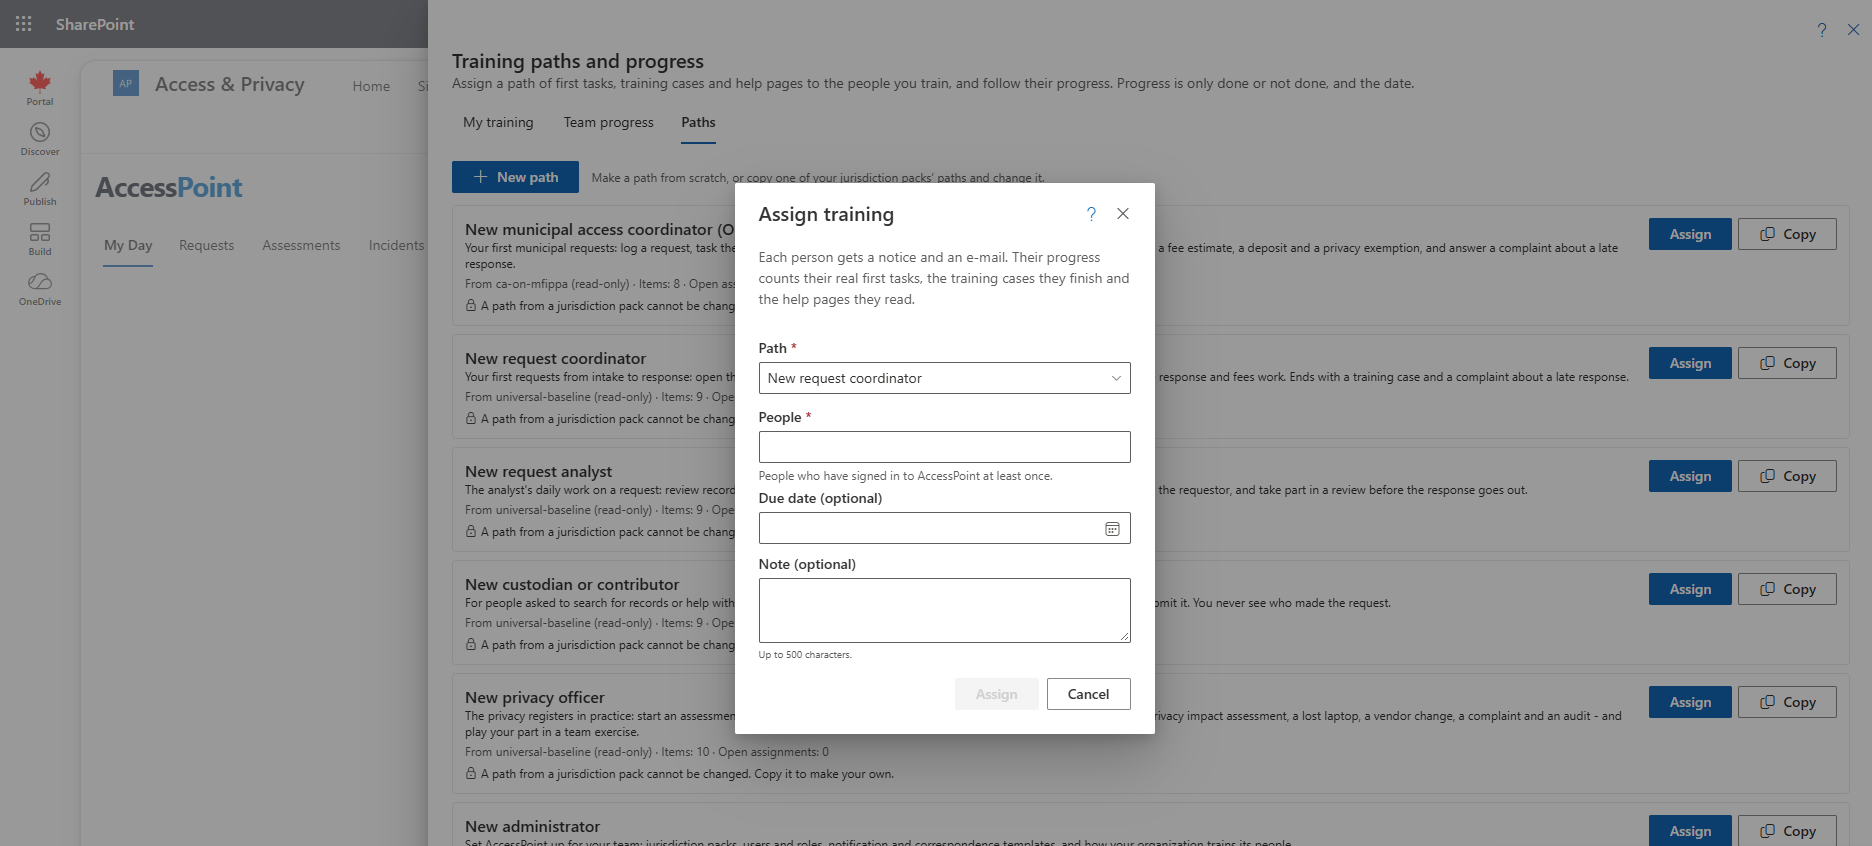This screenshot has width=1872, height=846.
Task: Copy the New privacy officer path
Action: click(1787, 702)
